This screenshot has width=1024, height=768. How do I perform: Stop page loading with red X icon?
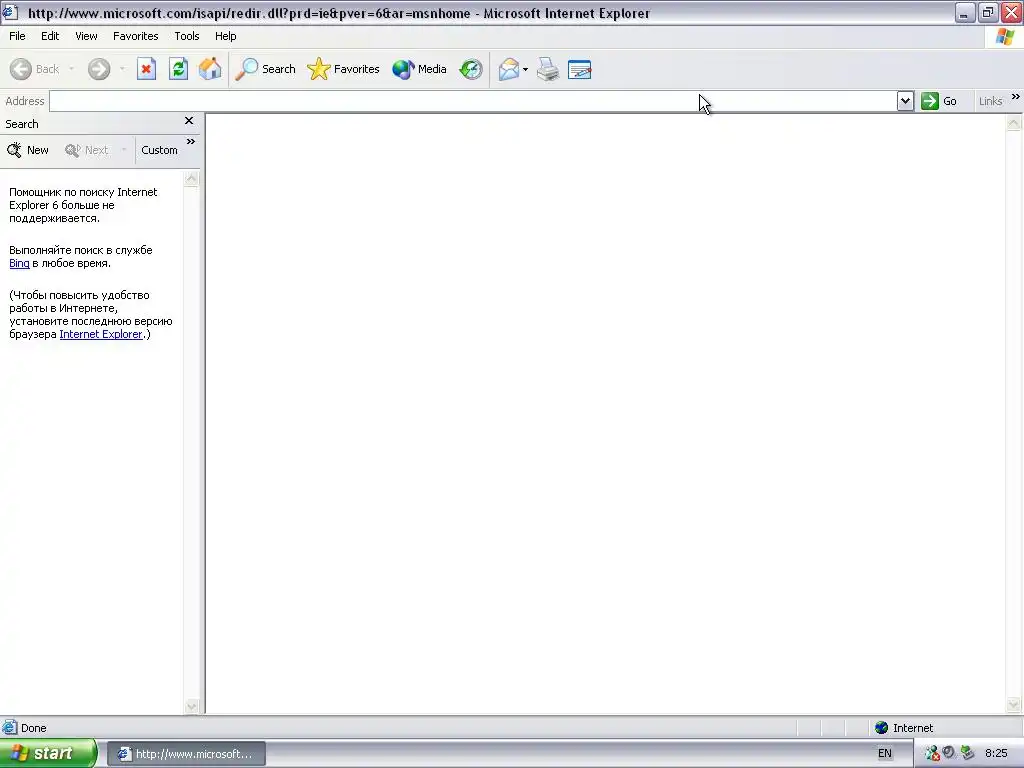pos(146,69)
